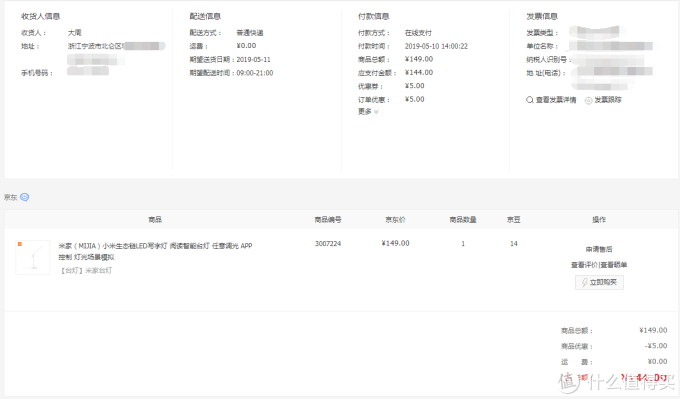The image size is (680, 399).
Task: Click the 操作 column header
Action: [x=599, y=220]
